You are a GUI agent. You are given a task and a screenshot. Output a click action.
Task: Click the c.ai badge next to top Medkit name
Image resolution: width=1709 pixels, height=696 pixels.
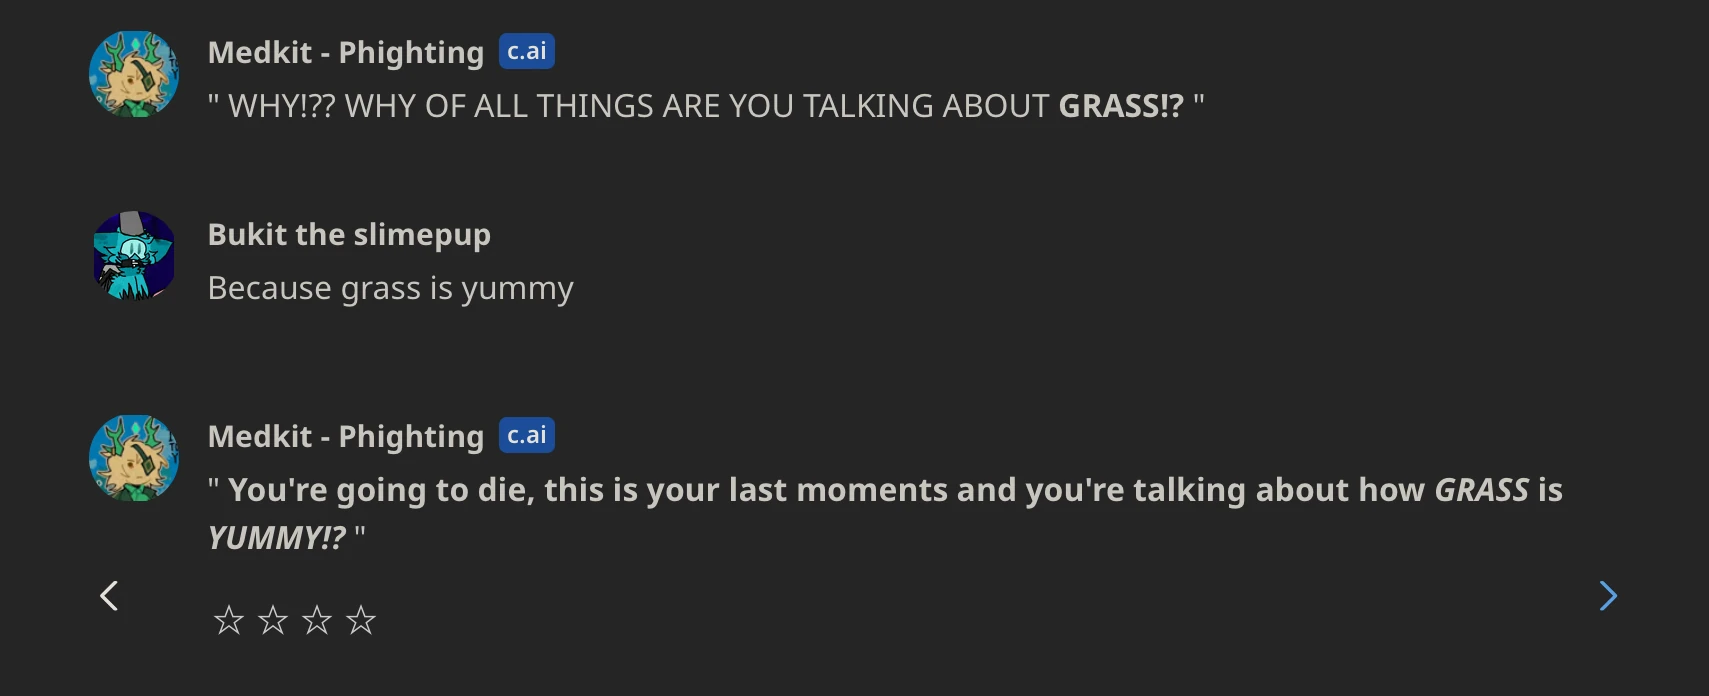coord(526,51)
